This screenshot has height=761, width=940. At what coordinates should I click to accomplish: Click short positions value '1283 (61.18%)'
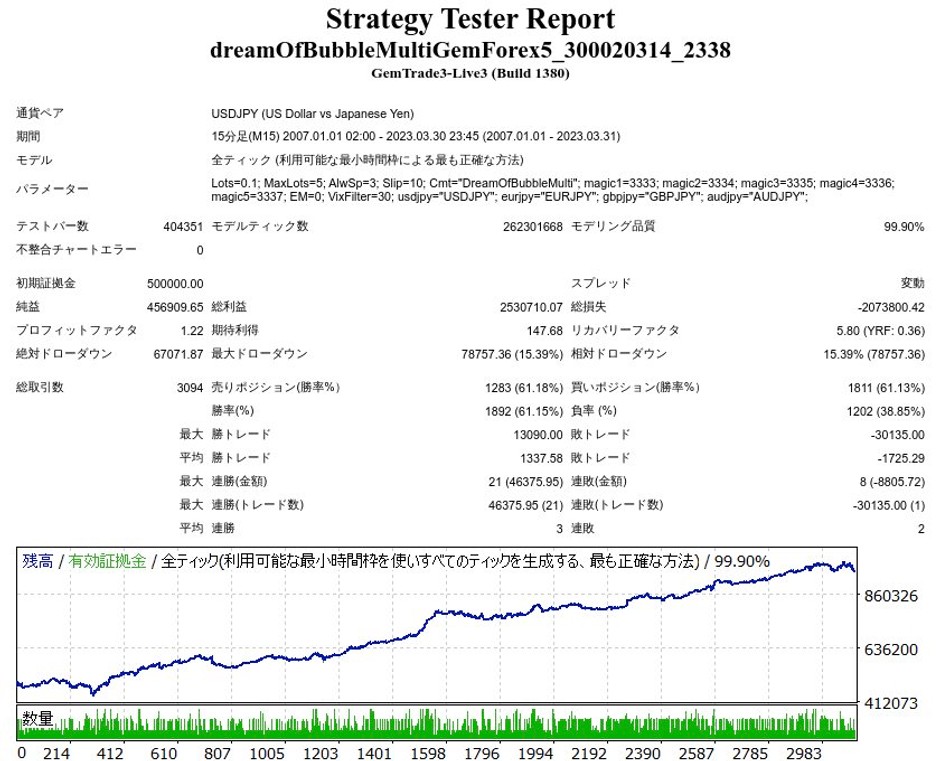(524, 388)
